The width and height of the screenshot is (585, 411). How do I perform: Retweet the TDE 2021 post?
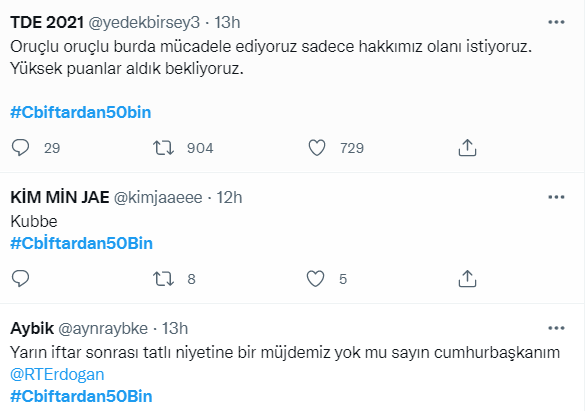[163, 148]
